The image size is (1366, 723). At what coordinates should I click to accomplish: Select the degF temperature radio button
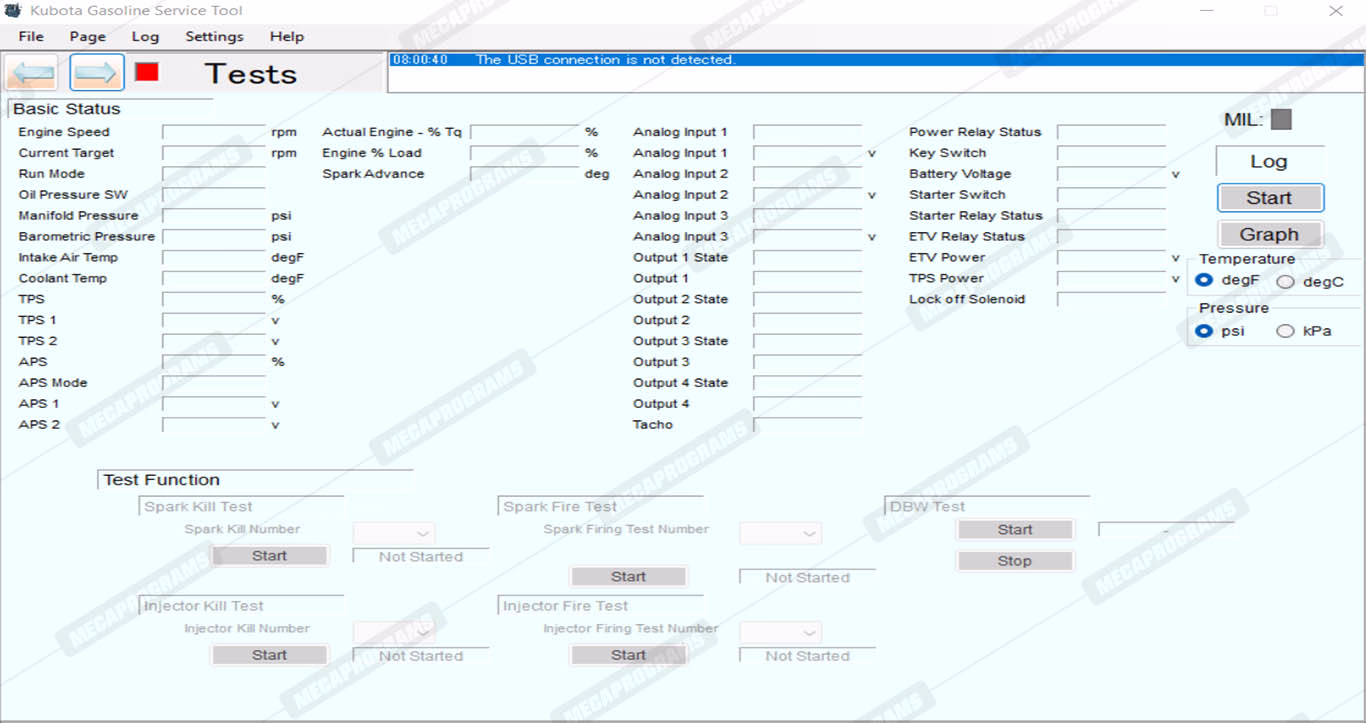point(1205,281)
